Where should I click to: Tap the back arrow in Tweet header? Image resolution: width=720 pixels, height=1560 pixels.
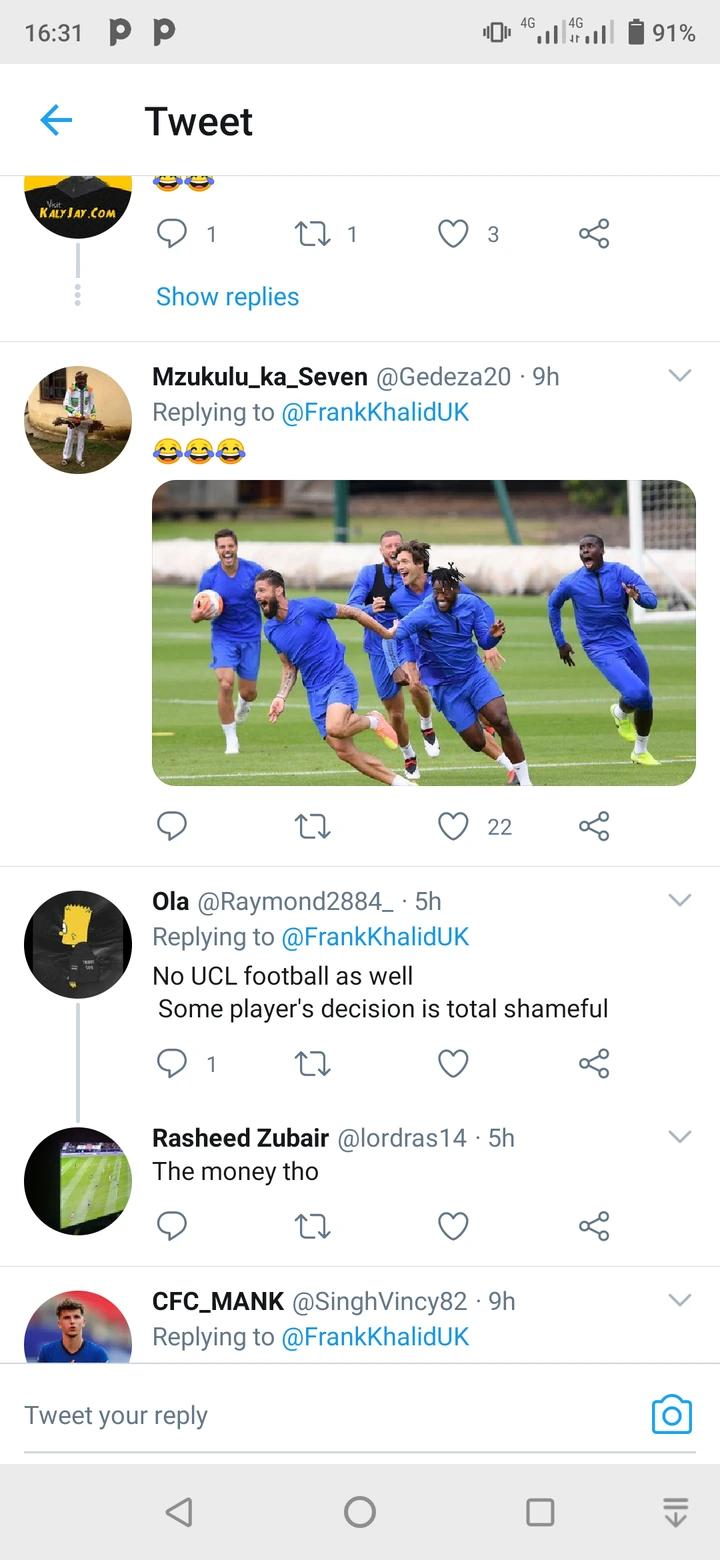point(56,121)
